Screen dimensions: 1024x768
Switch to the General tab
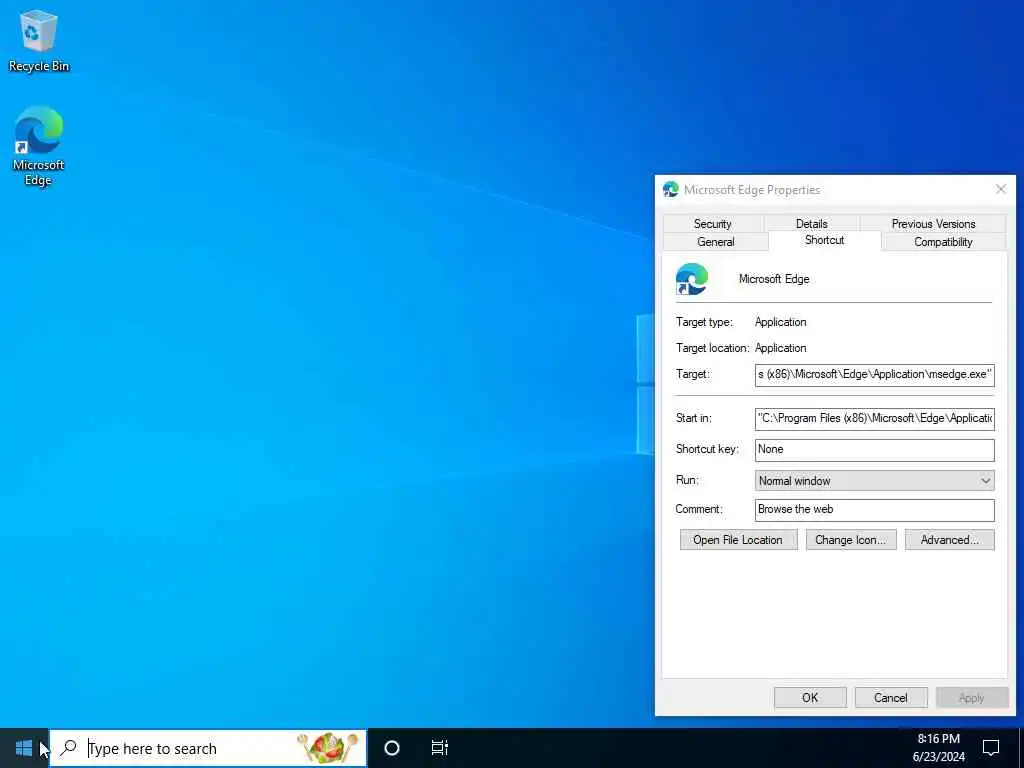[x=716, y=242]
